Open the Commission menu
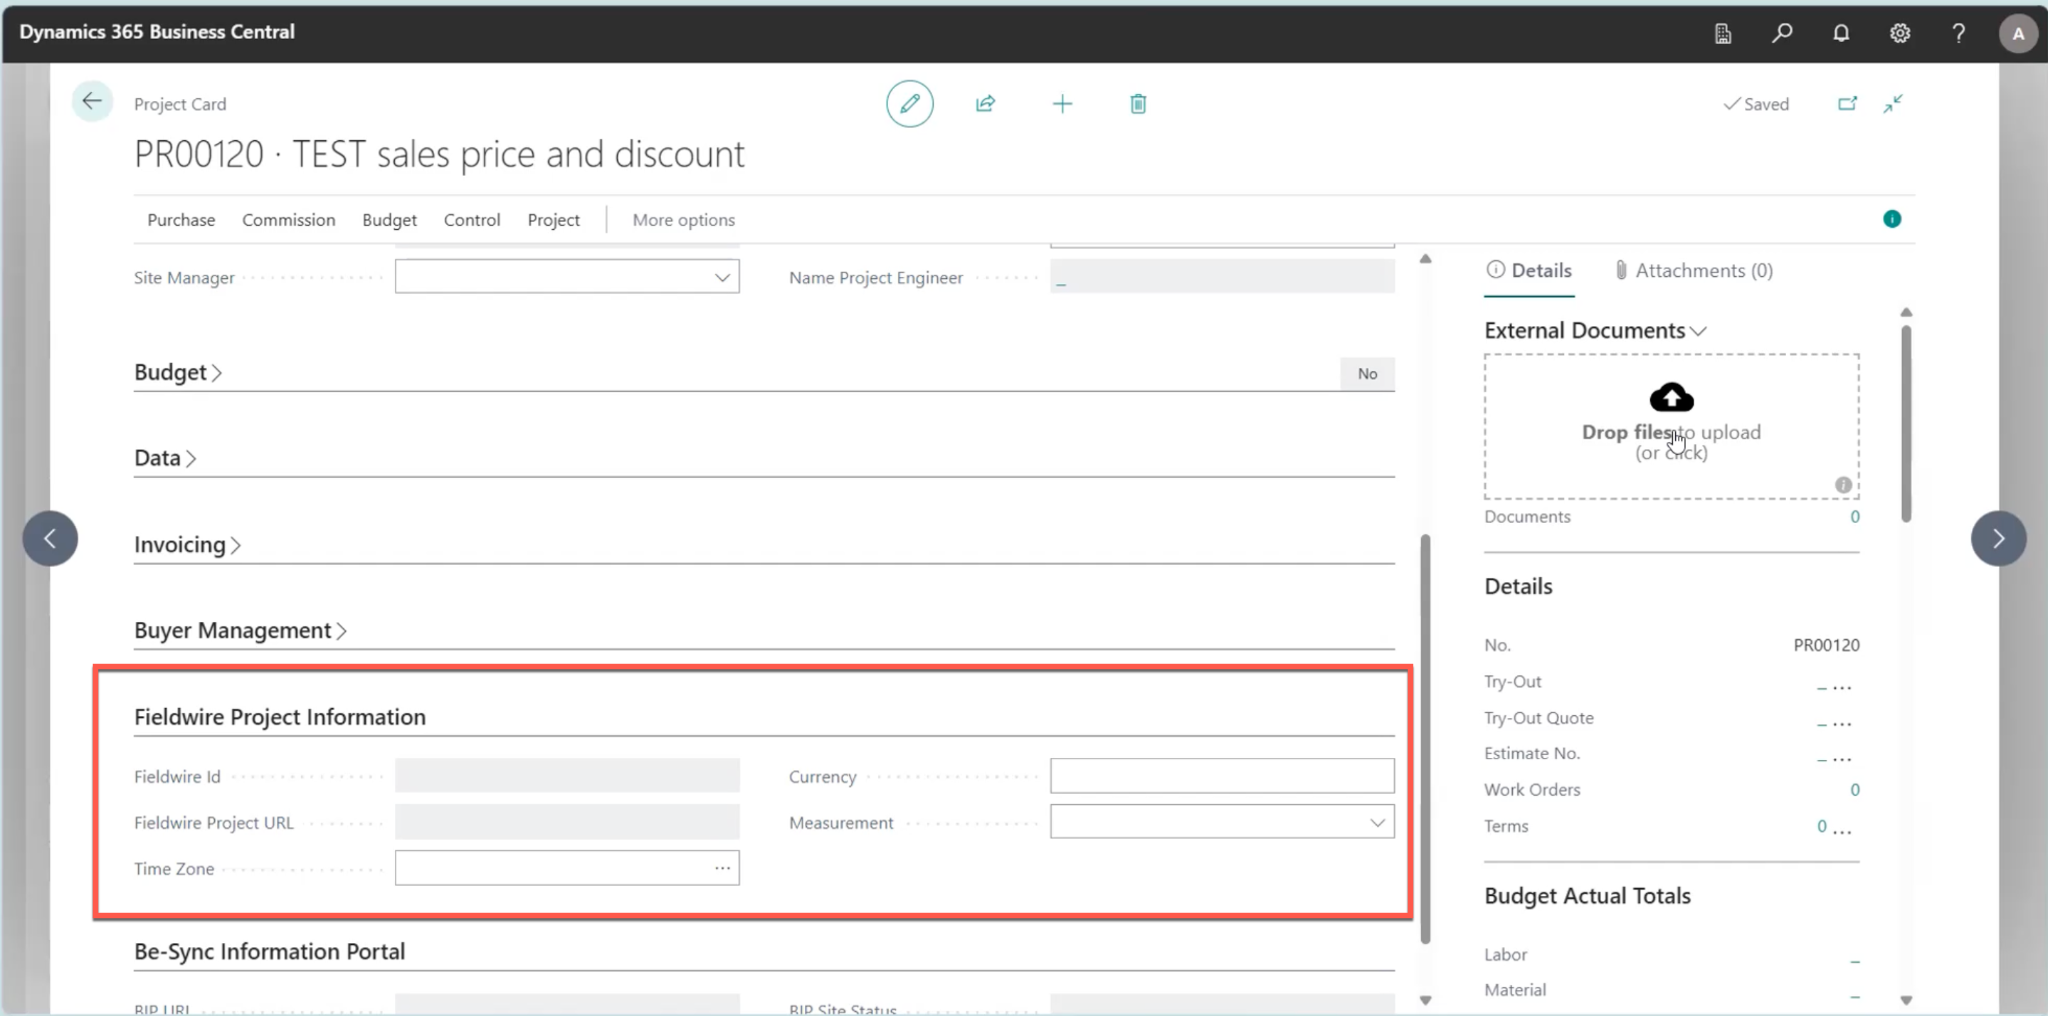 (288, 220)
